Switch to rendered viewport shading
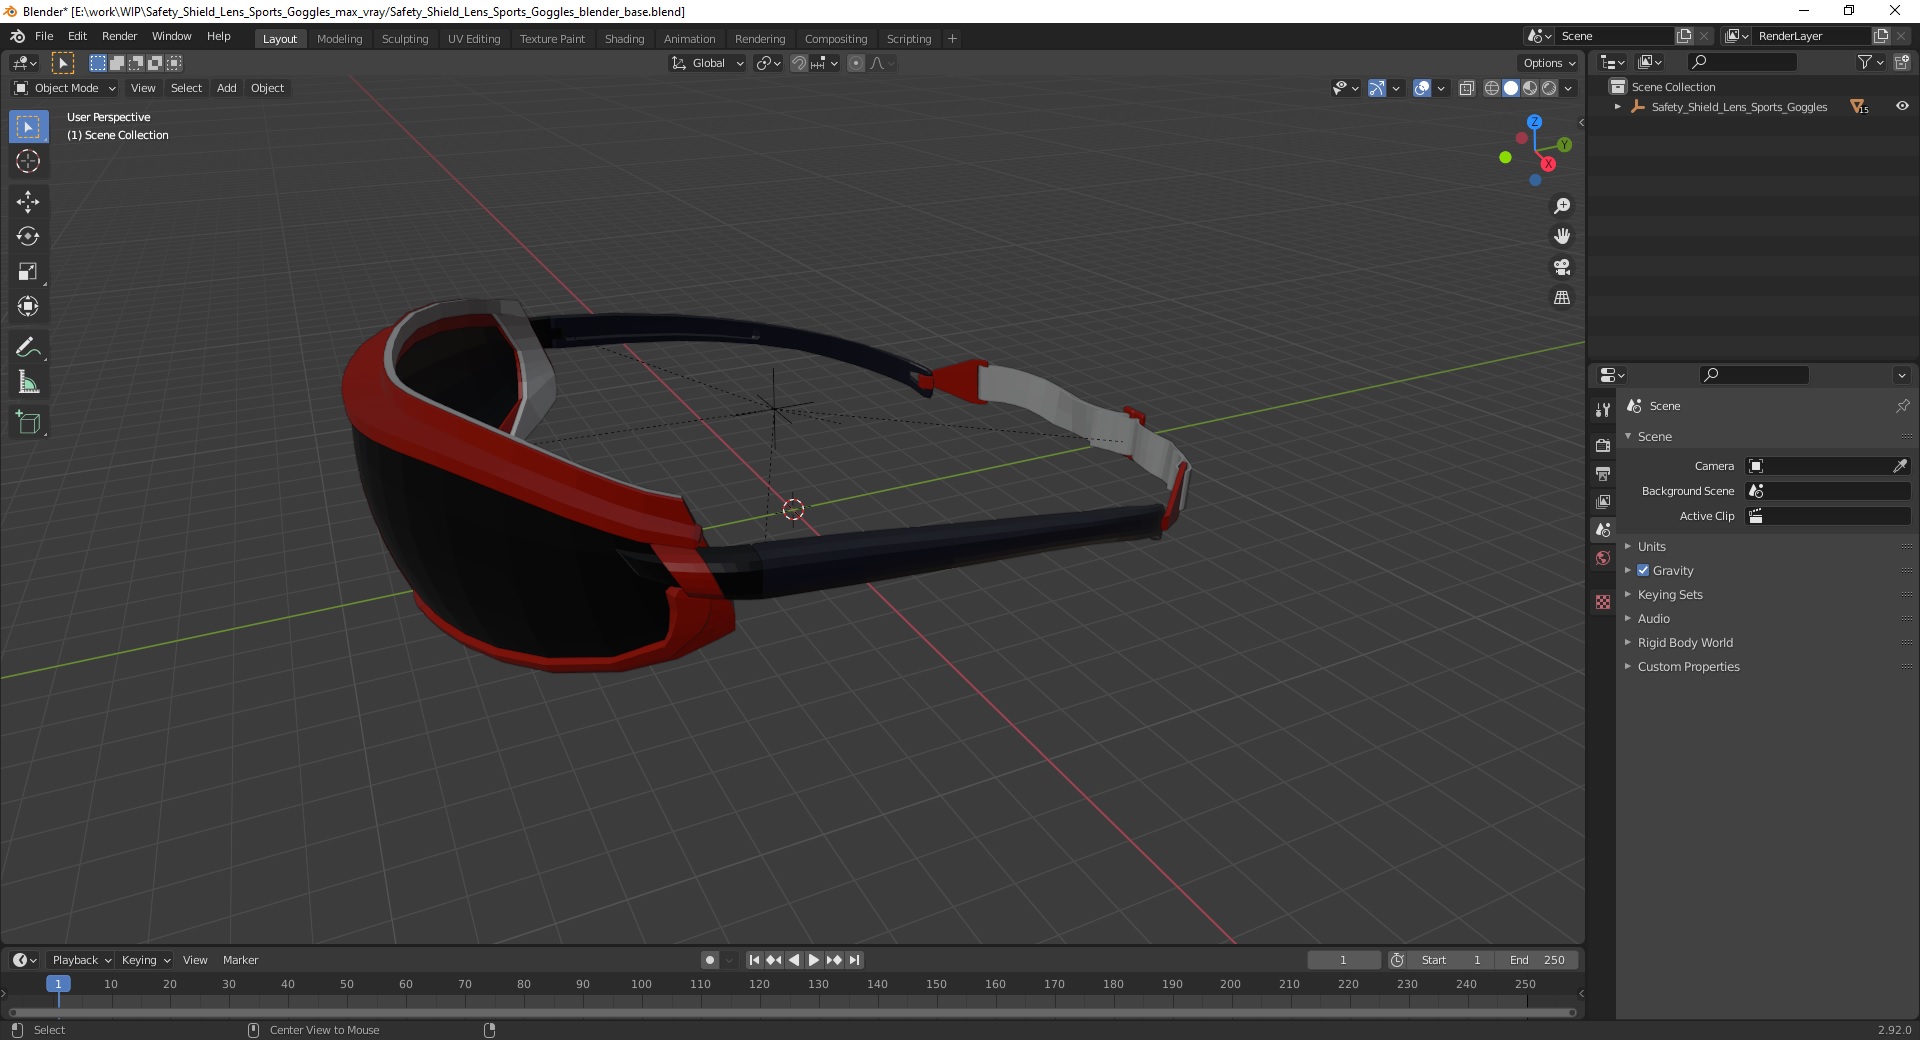This screenshot has width=1920, height=1040. pos(1549,88)
